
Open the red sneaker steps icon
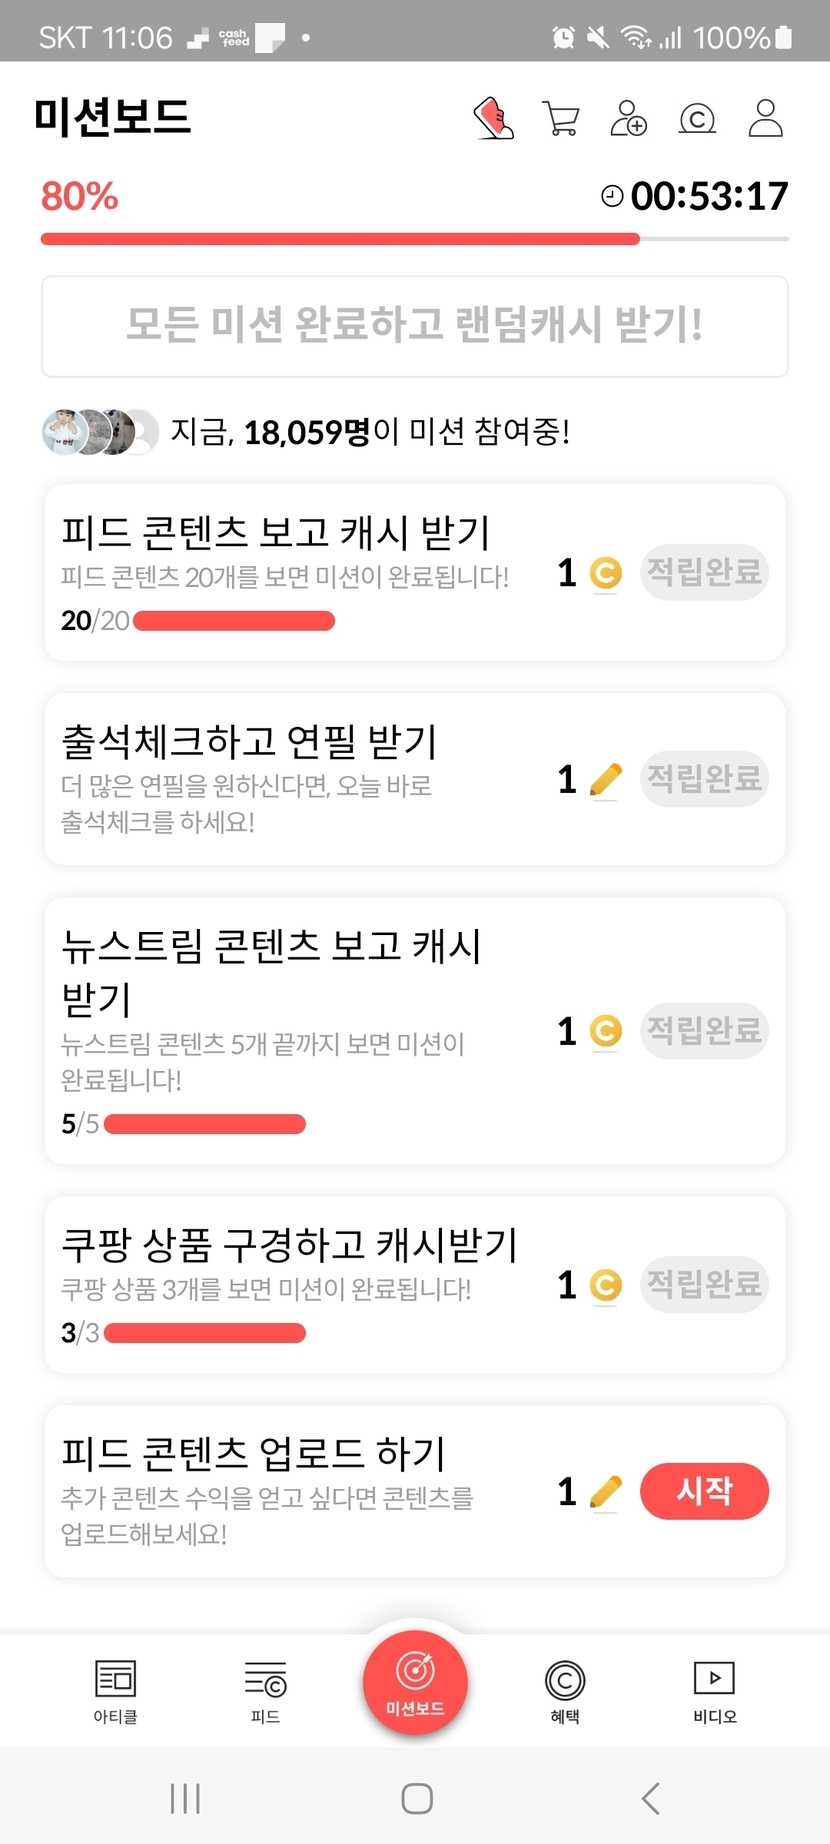(x=493, y=118)
